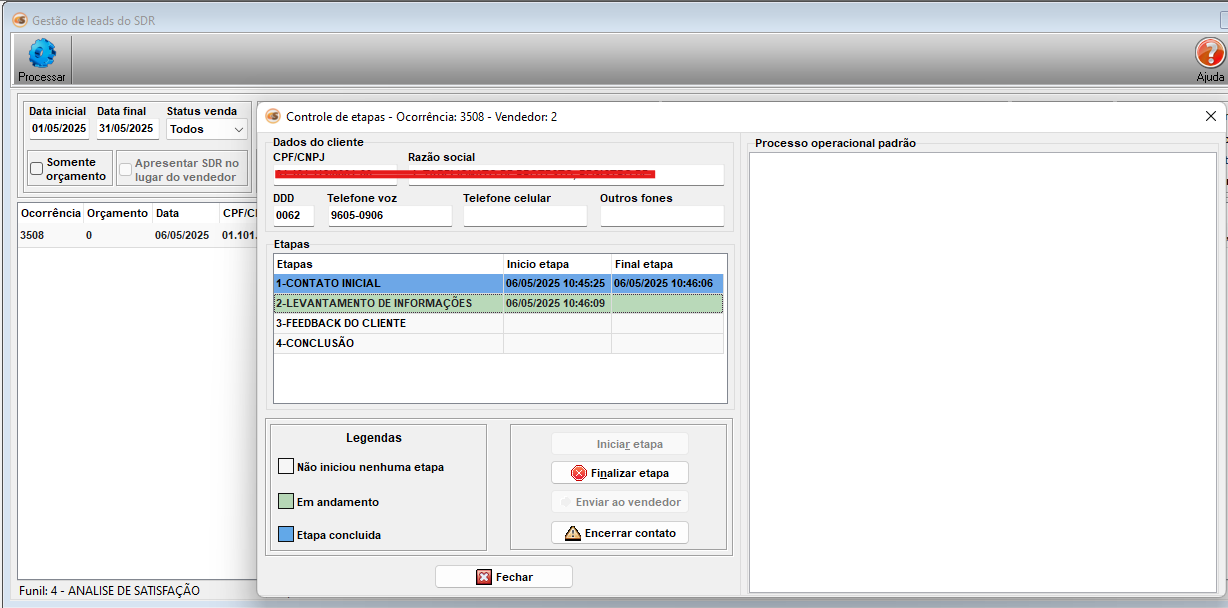Click the green Em andamento legend swatch
1228x608 pixels.
(x=286, y=501)
